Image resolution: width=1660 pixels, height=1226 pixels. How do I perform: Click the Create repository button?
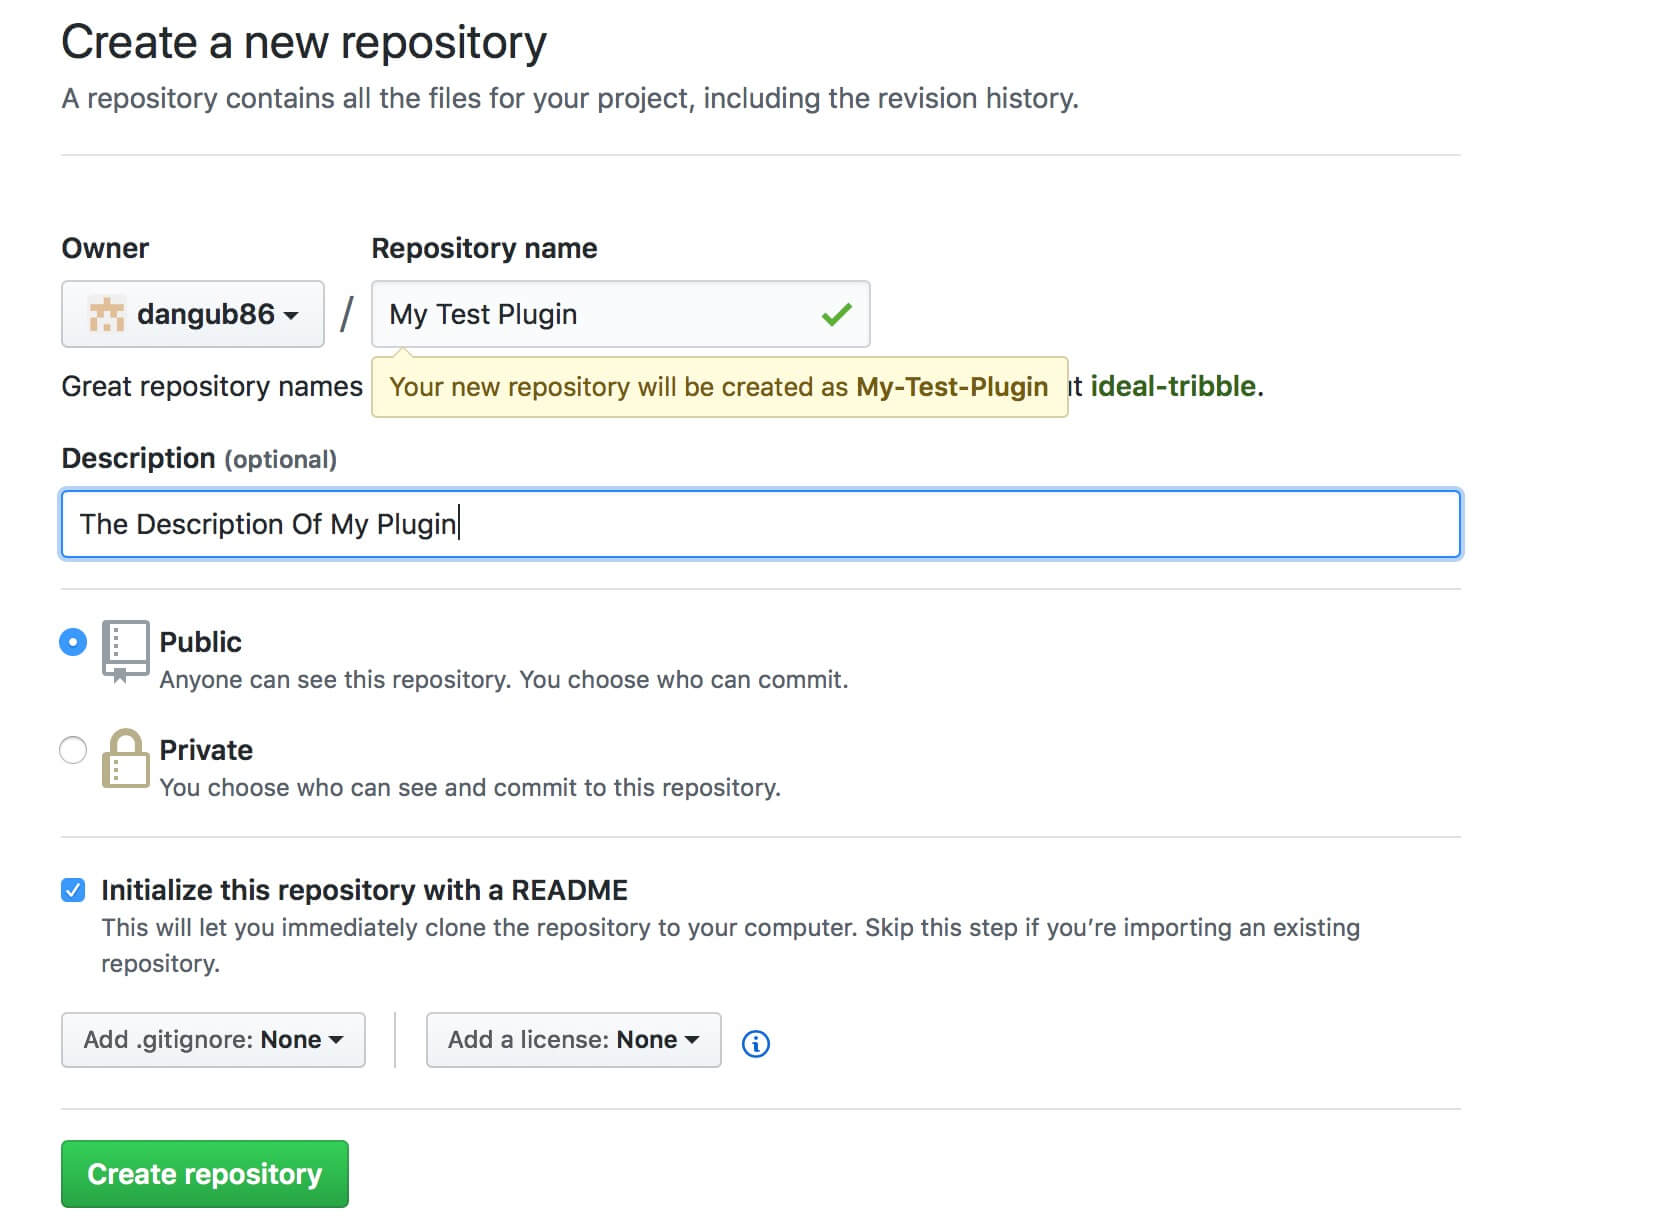tap(205, 1174)
